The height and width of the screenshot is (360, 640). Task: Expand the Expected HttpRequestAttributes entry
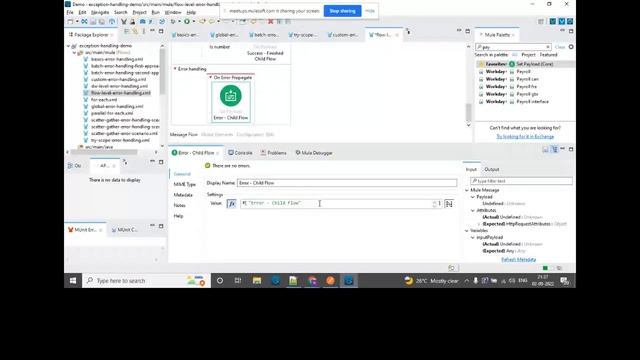[479, 224]
